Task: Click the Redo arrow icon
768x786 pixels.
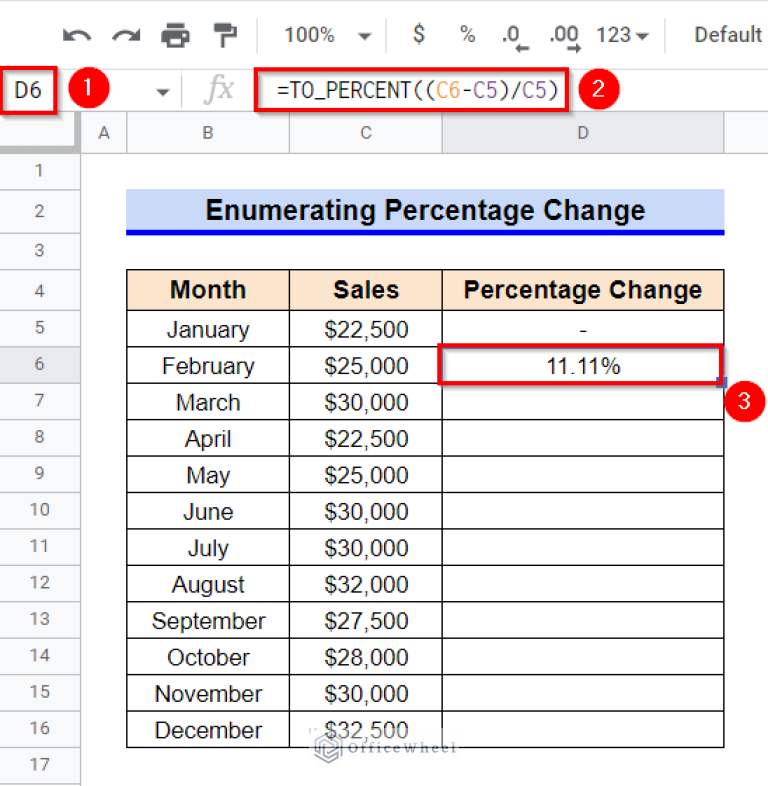Action: pyautogui.click(x=126, y=35)
